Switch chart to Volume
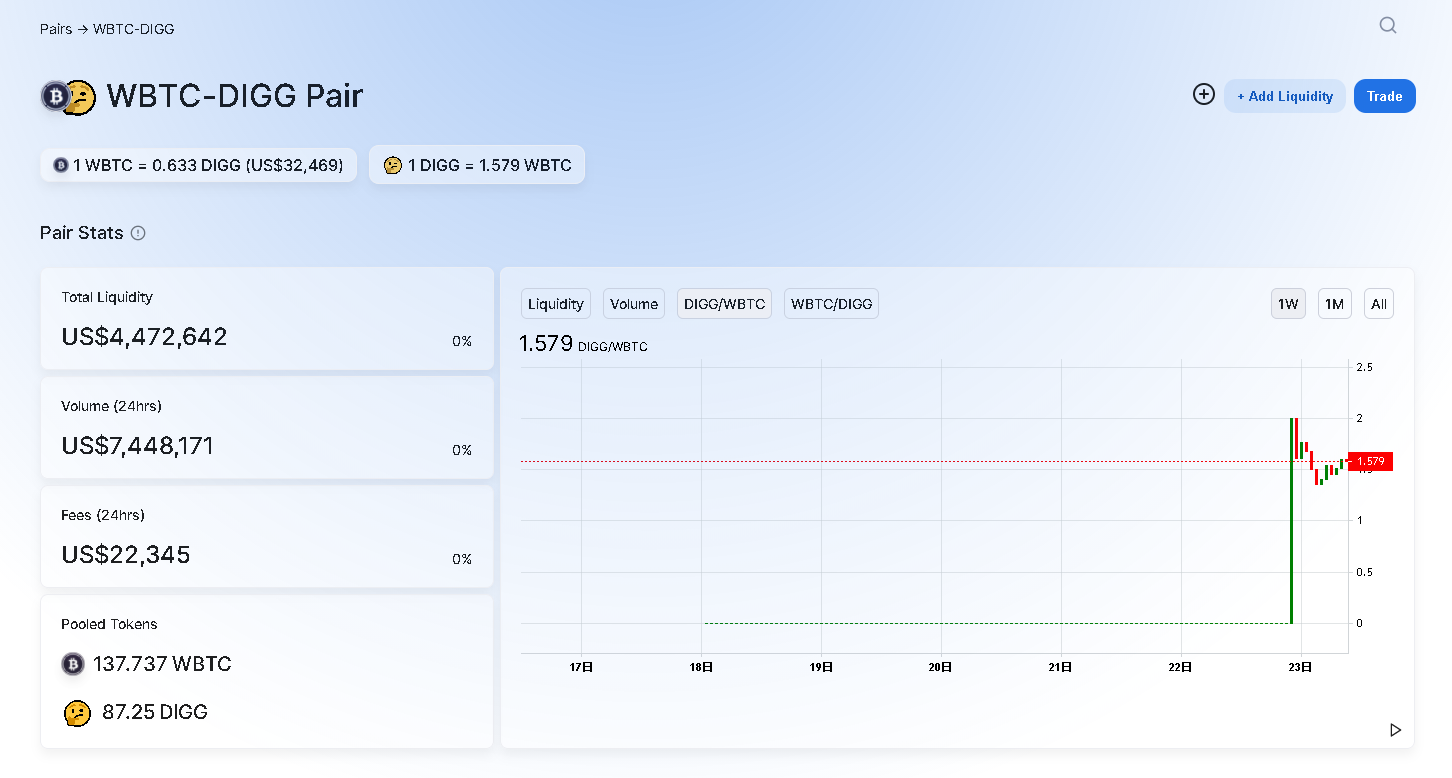The width and height of the screenshot is (1452, 778). (634, 304)
